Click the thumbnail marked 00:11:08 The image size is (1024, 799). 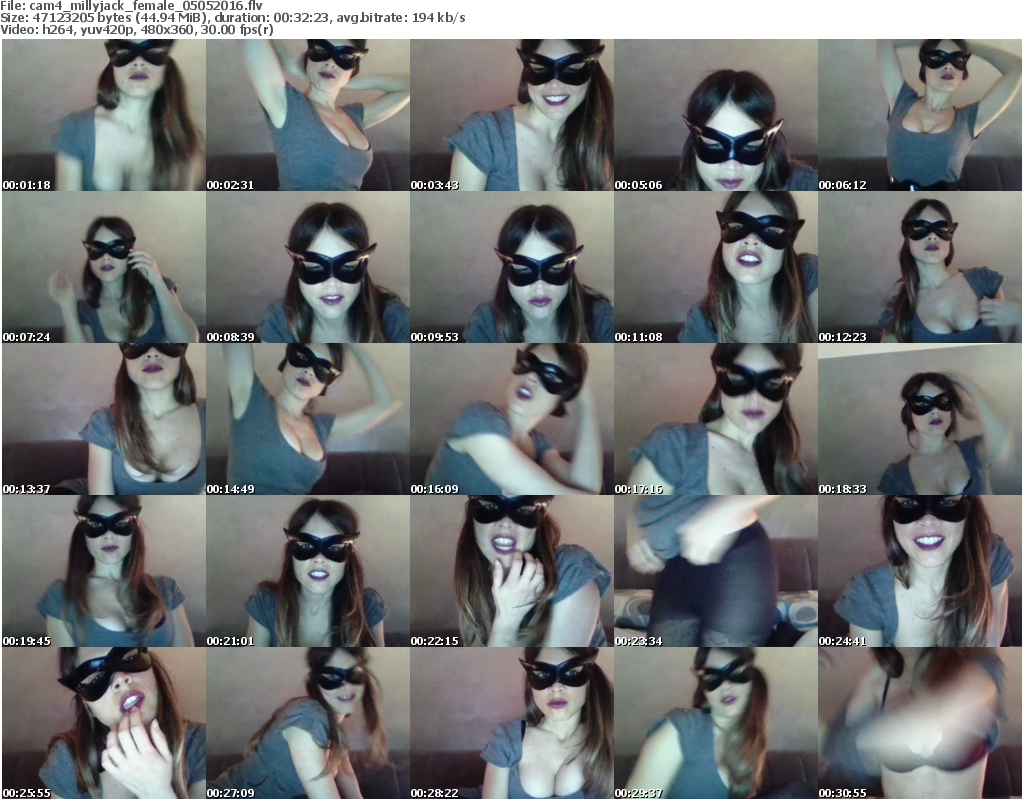[716, 267]
